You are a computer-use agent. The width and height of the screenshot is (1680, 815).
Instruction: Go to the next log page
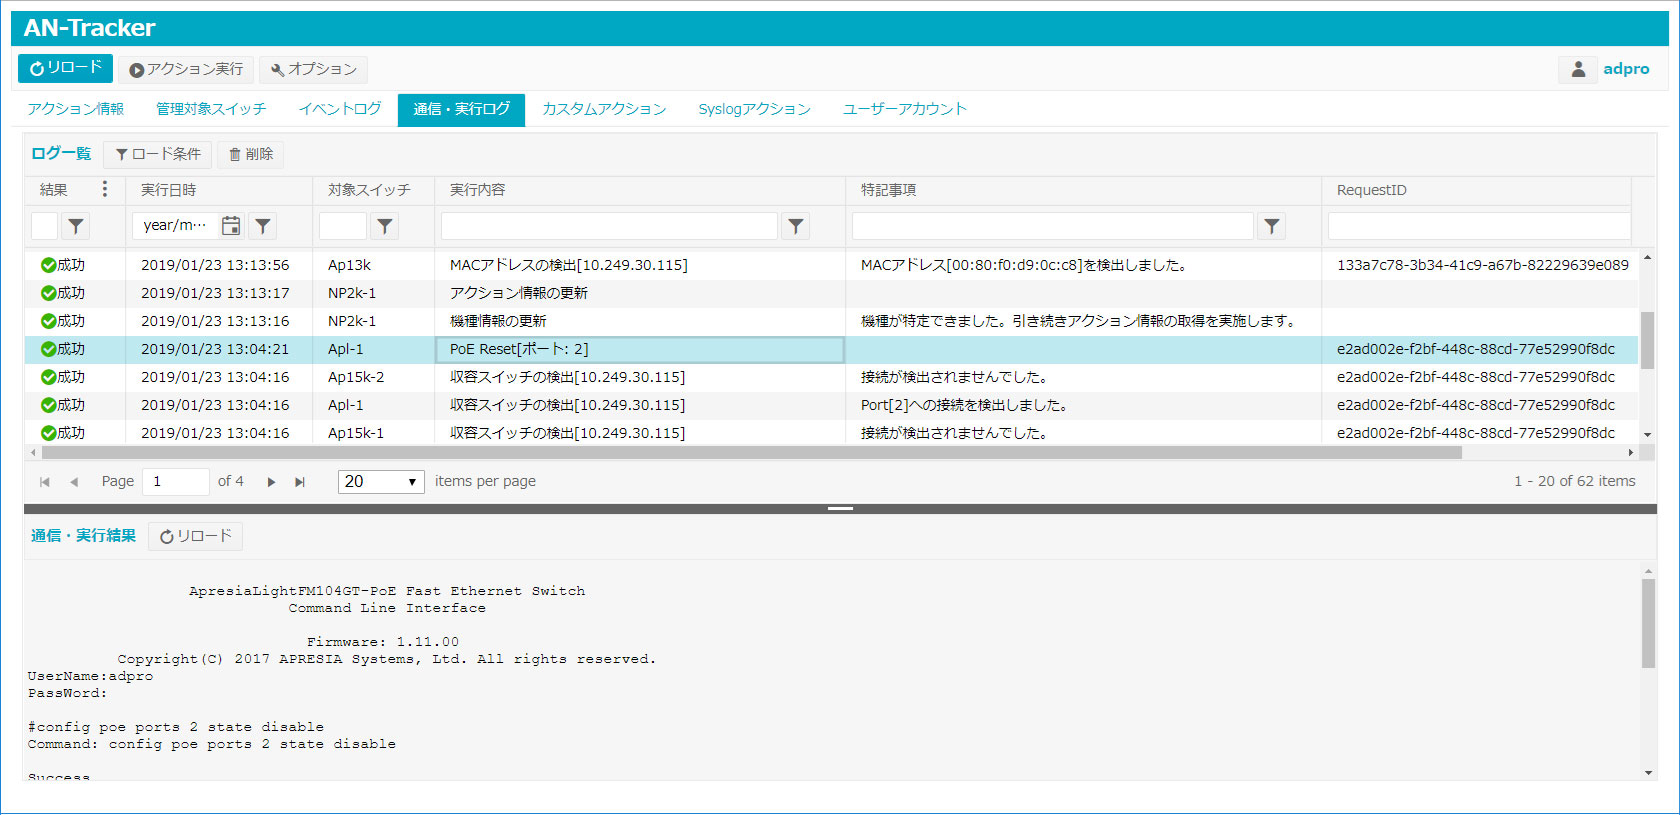[271, 482]
